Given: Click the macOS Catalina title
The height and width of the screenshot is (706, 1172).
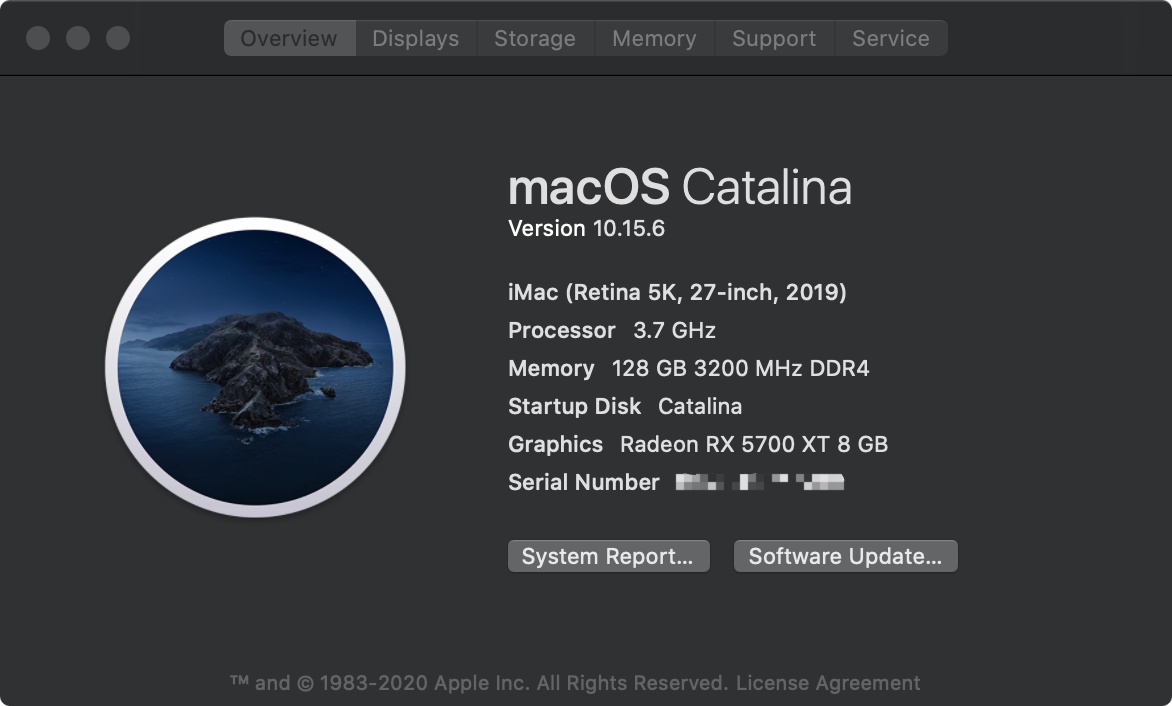Looking at the screenshot, I should pos(680,187).
